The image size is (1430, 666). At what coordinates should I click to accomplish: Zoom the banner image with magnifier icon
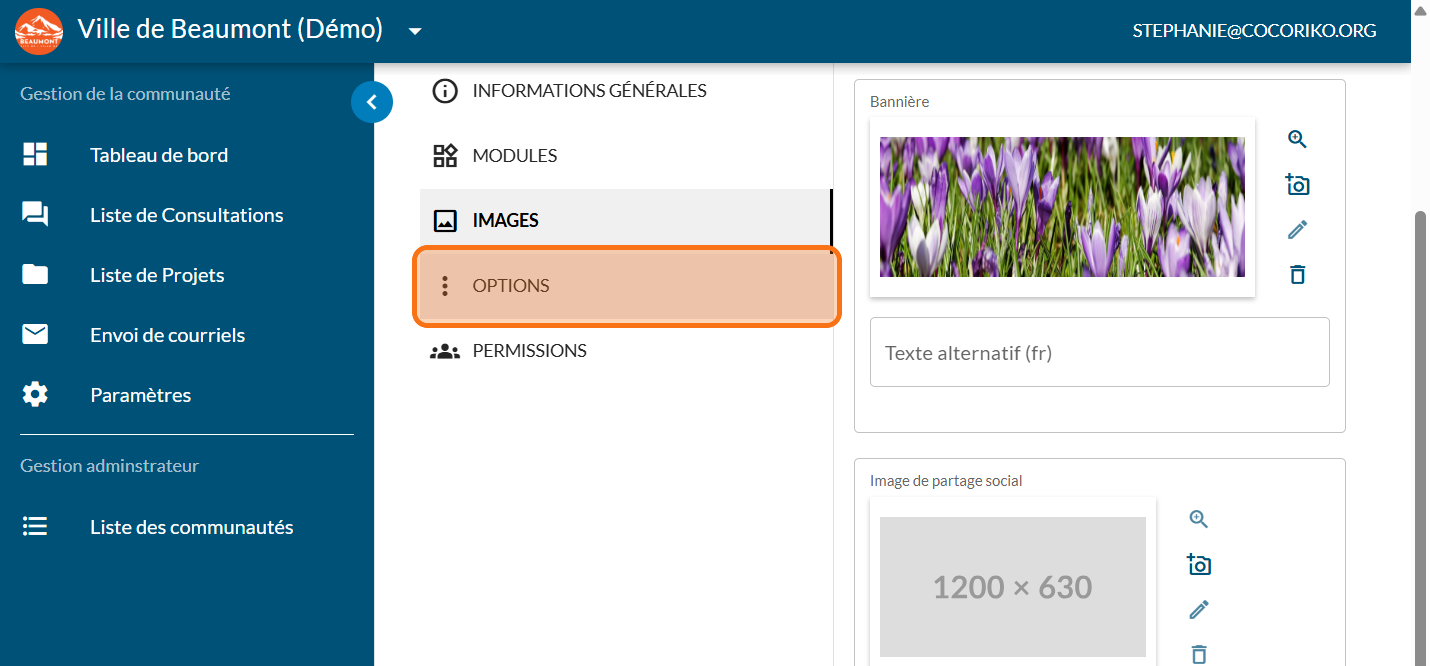(1297, 139)
